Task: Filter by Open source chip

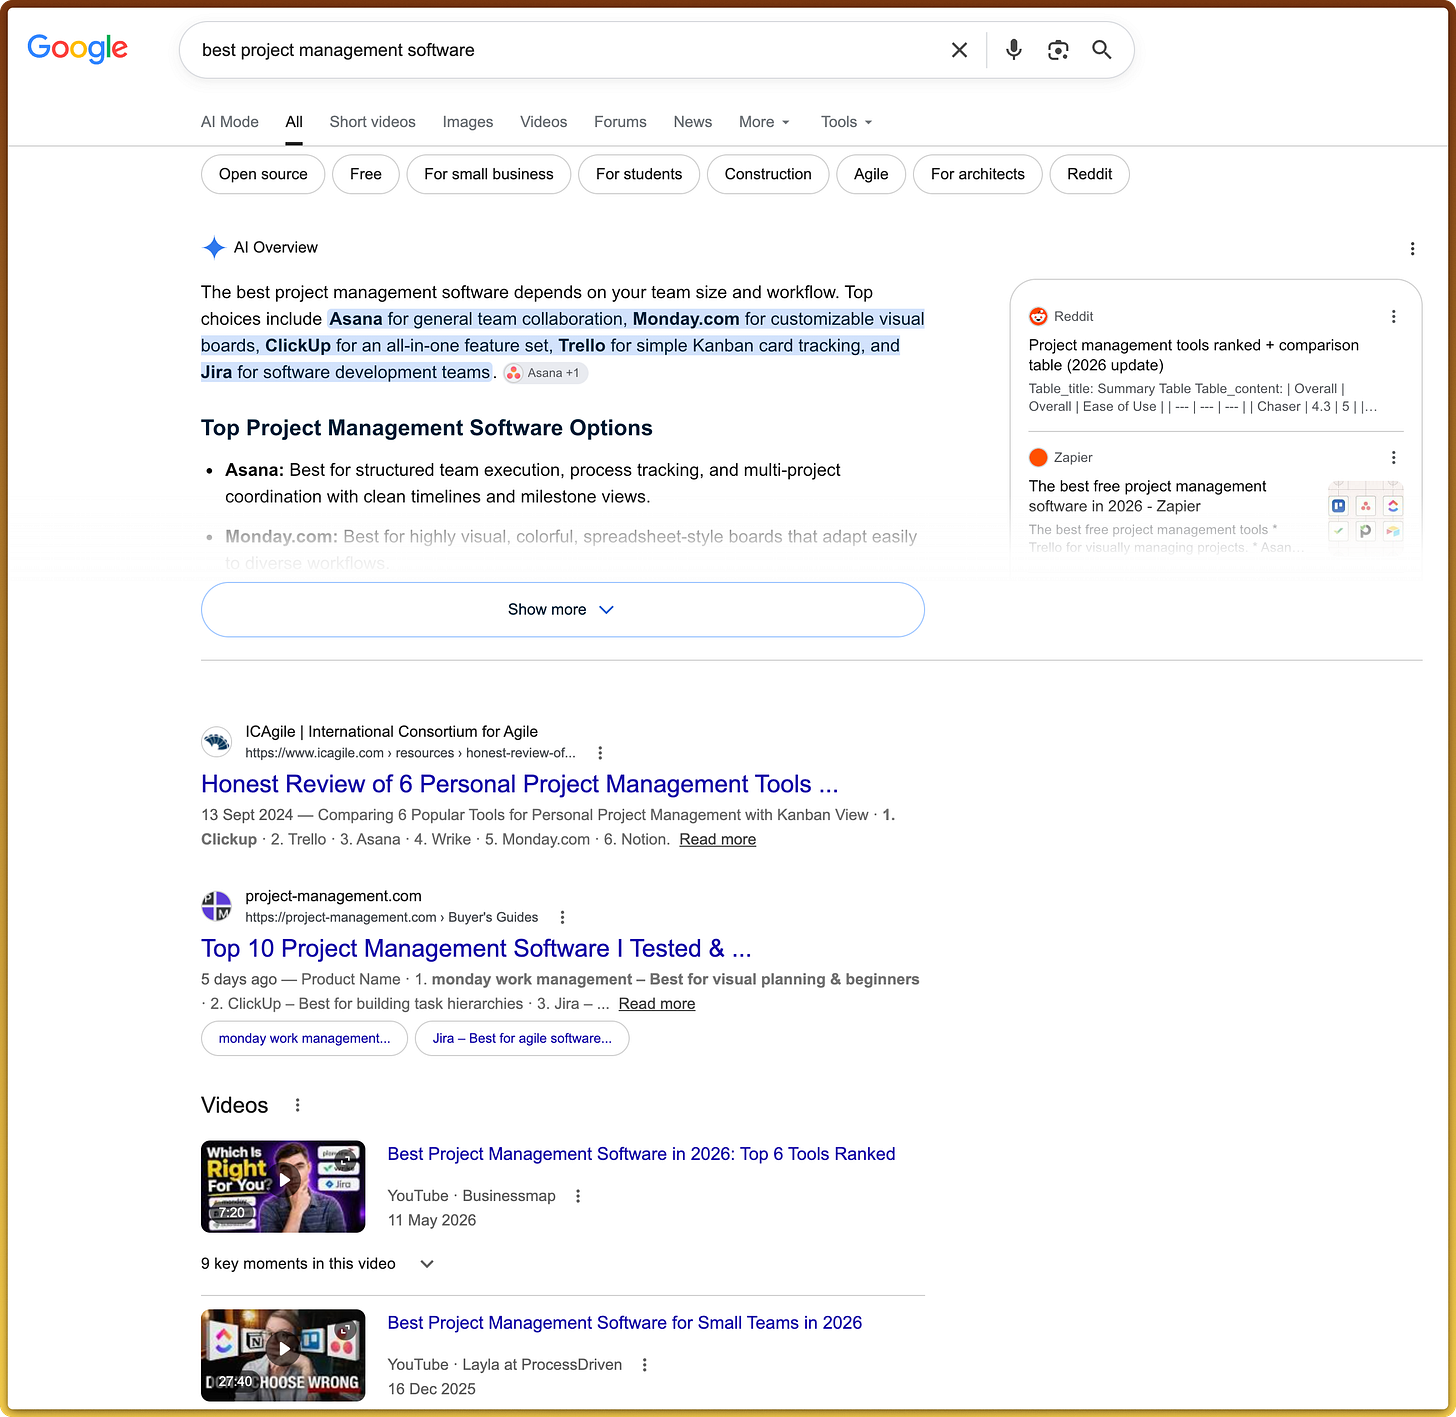Action: click(x=263, y=174)
